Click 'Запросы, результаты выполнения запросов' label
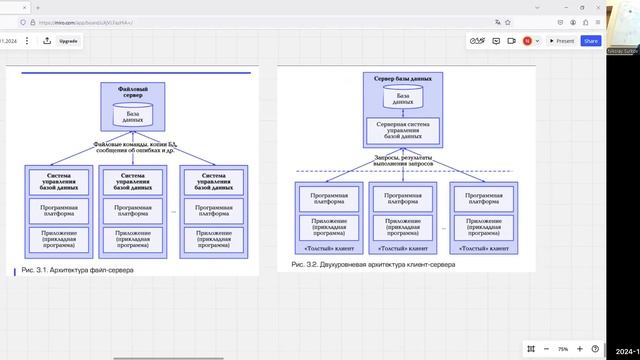Image resolution: width=640 pixels, height=360 pixels. click(x=403, y=160)
